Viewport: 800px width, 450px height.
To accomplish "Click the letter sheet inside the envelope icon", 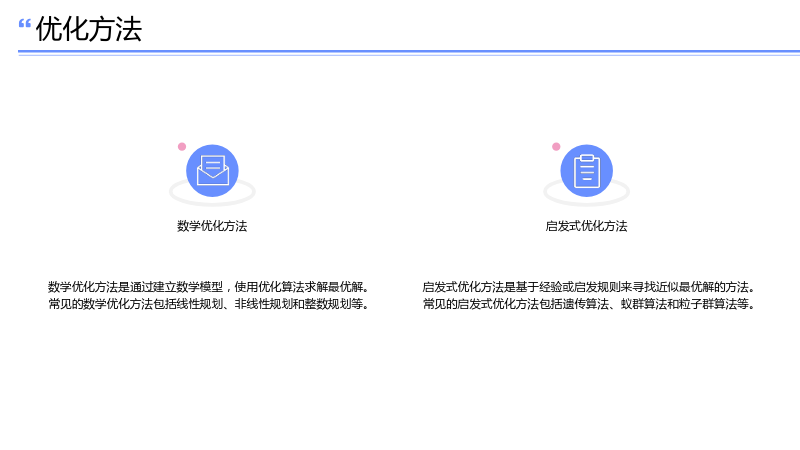I will tap(213, 164).
